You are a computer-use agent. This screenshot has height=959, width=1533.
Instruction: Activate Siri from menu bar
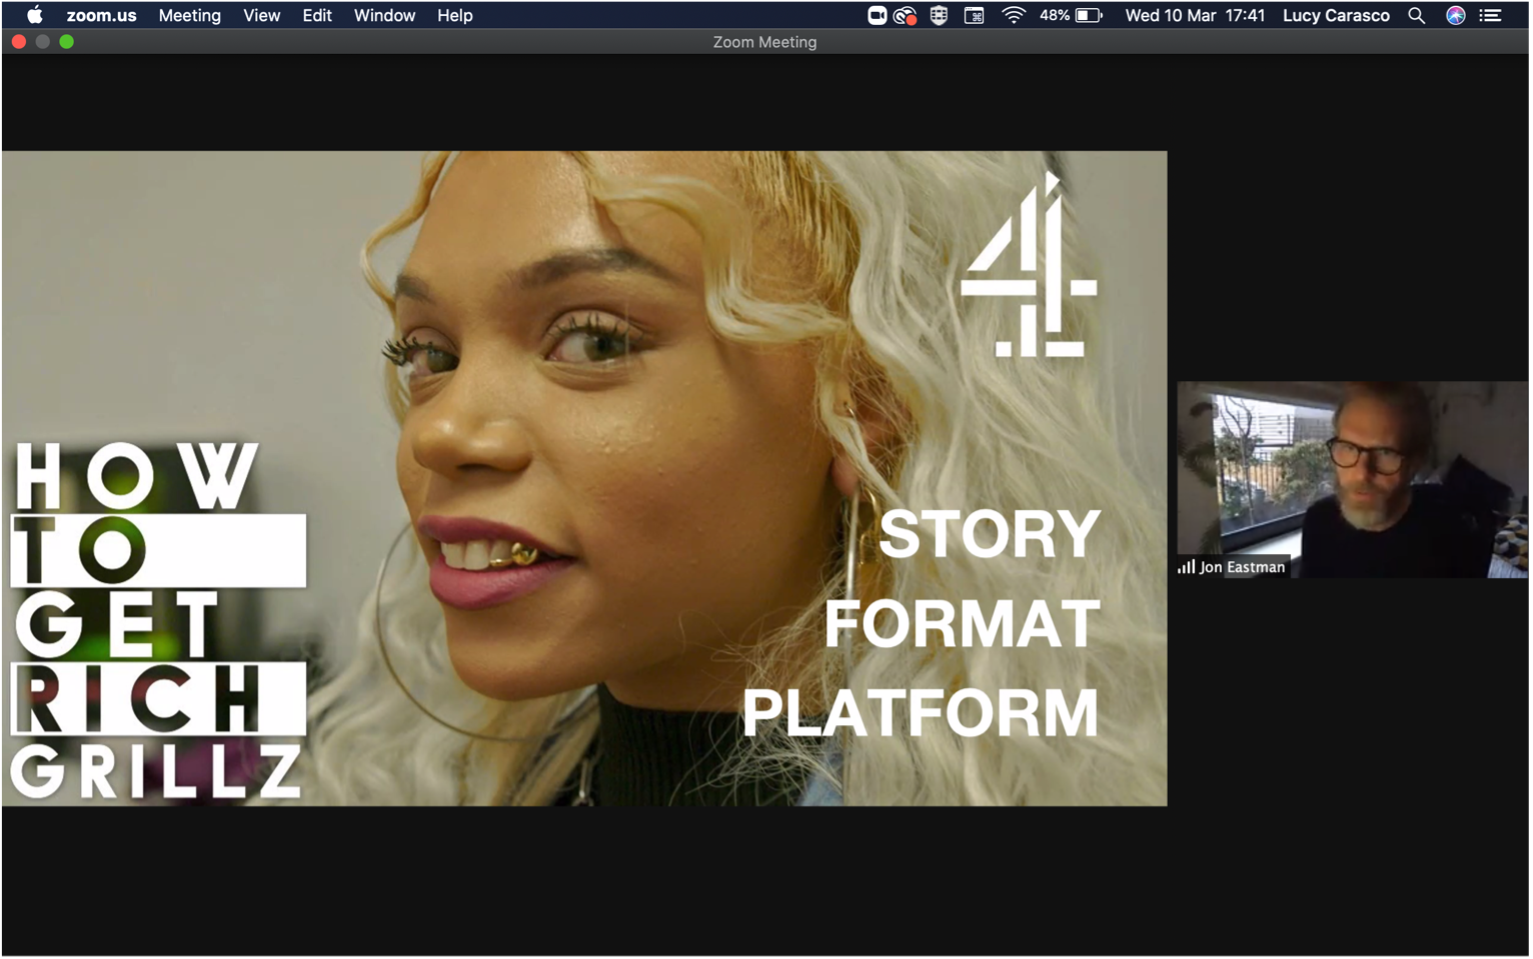[1455, 15]
